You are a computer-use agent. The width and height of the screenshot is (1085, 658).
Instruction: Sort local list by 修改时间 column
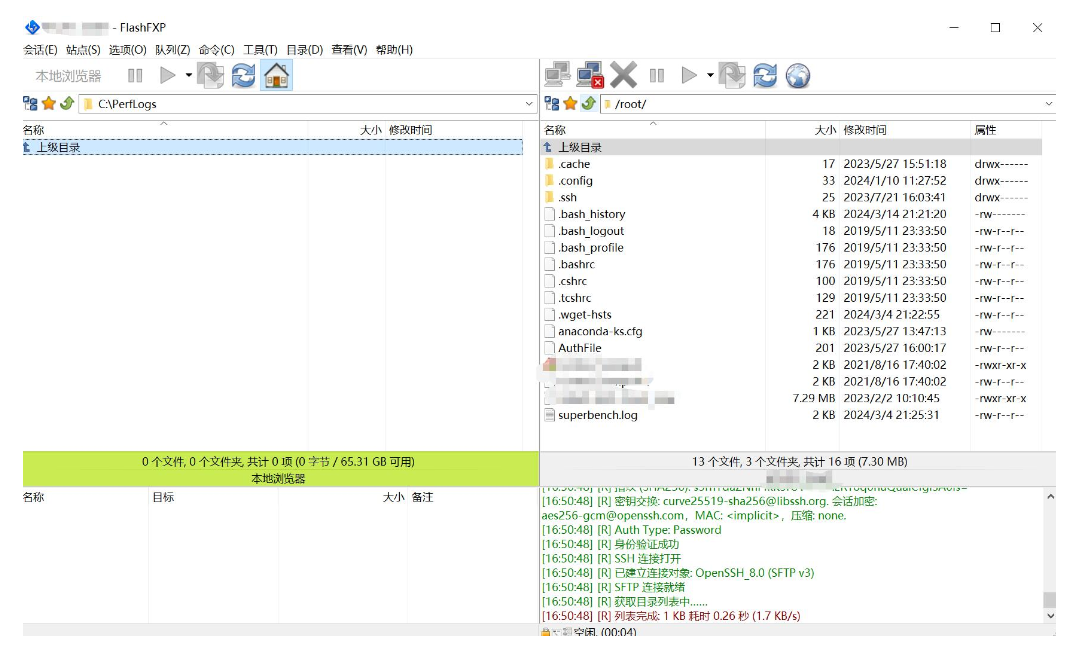(454, 130)
